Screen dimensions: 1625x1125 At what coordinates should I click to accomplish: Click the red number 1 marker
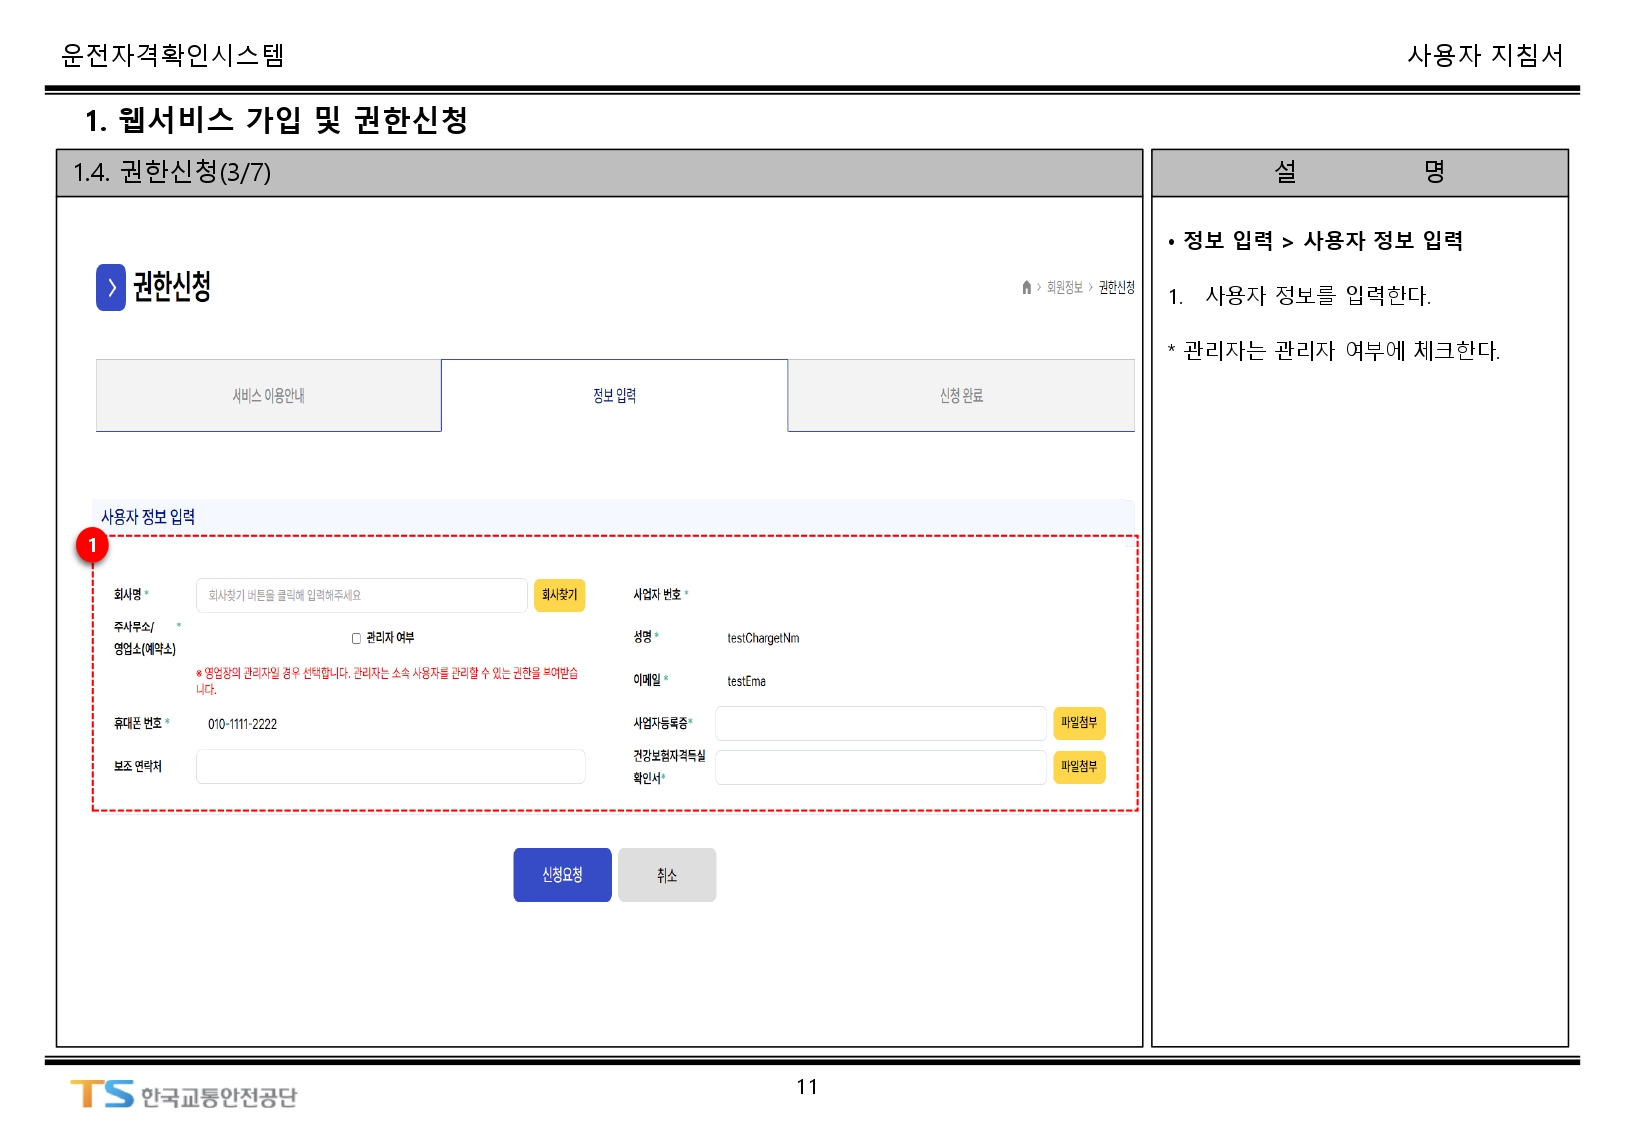click(x=92, y=545)
